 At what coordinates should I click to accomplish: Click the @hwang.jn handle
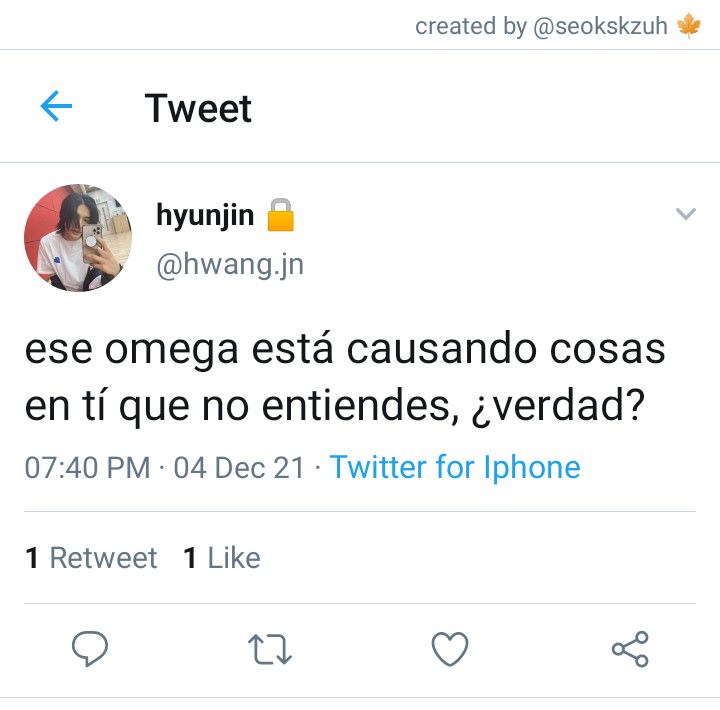click(230, 265)
